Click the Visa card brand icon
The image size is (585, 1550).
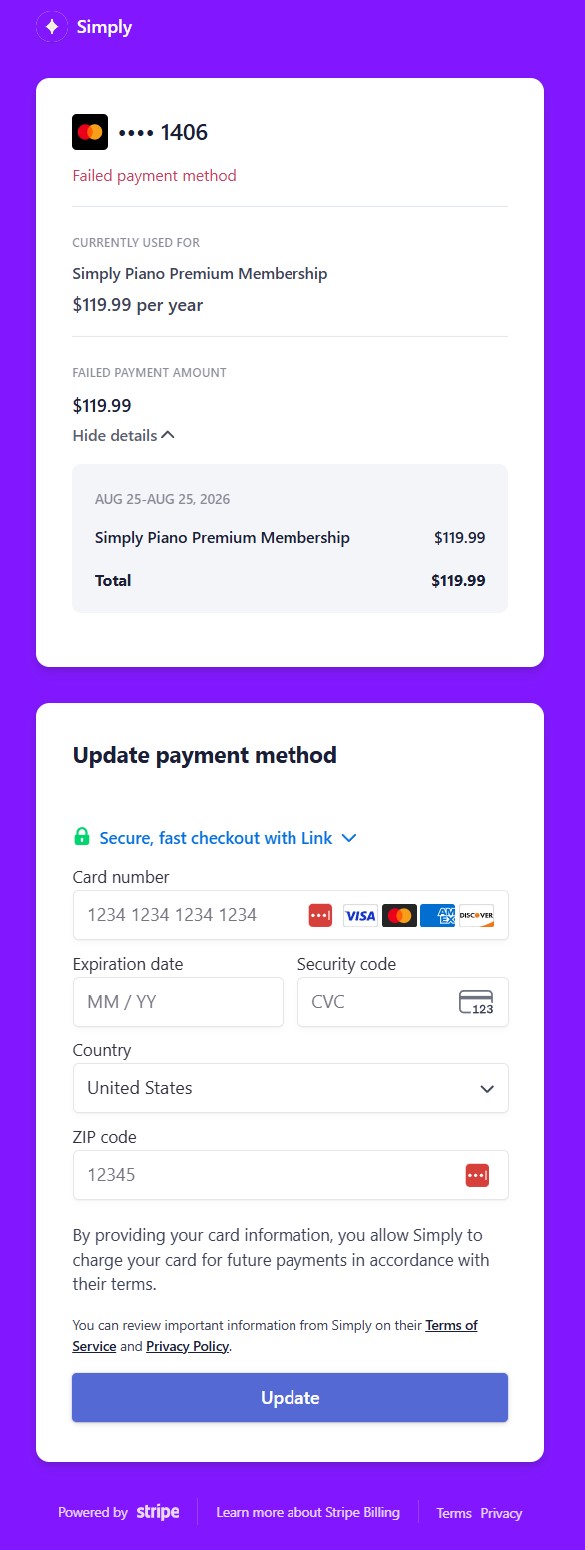[x=360, y=915]
